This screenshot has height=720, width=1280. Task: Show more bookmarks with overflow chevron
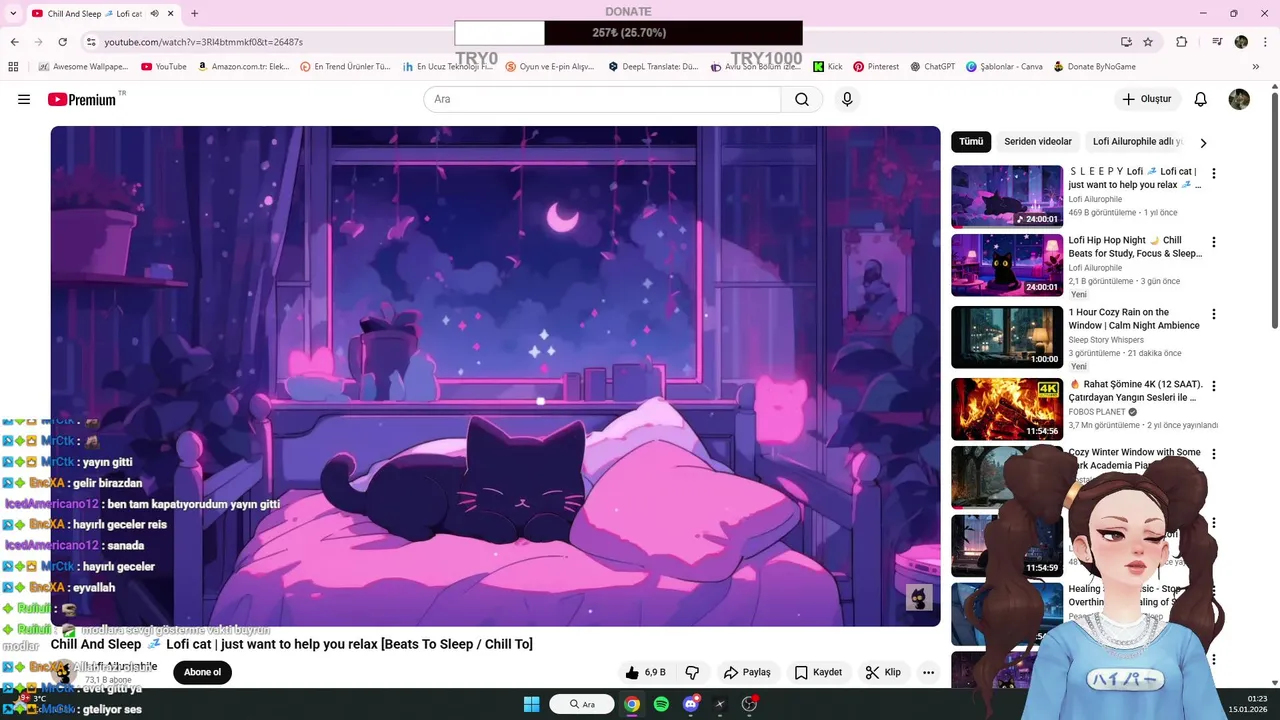point(1256,67)
